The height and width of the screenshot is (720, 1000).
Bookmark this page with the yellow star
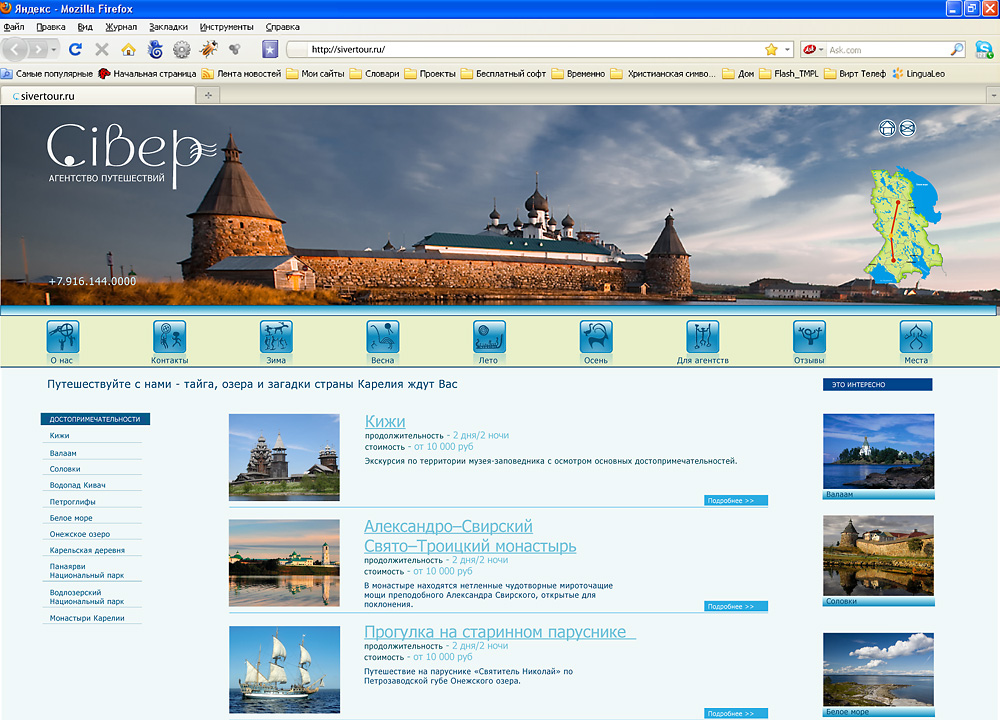pos(771,49)
